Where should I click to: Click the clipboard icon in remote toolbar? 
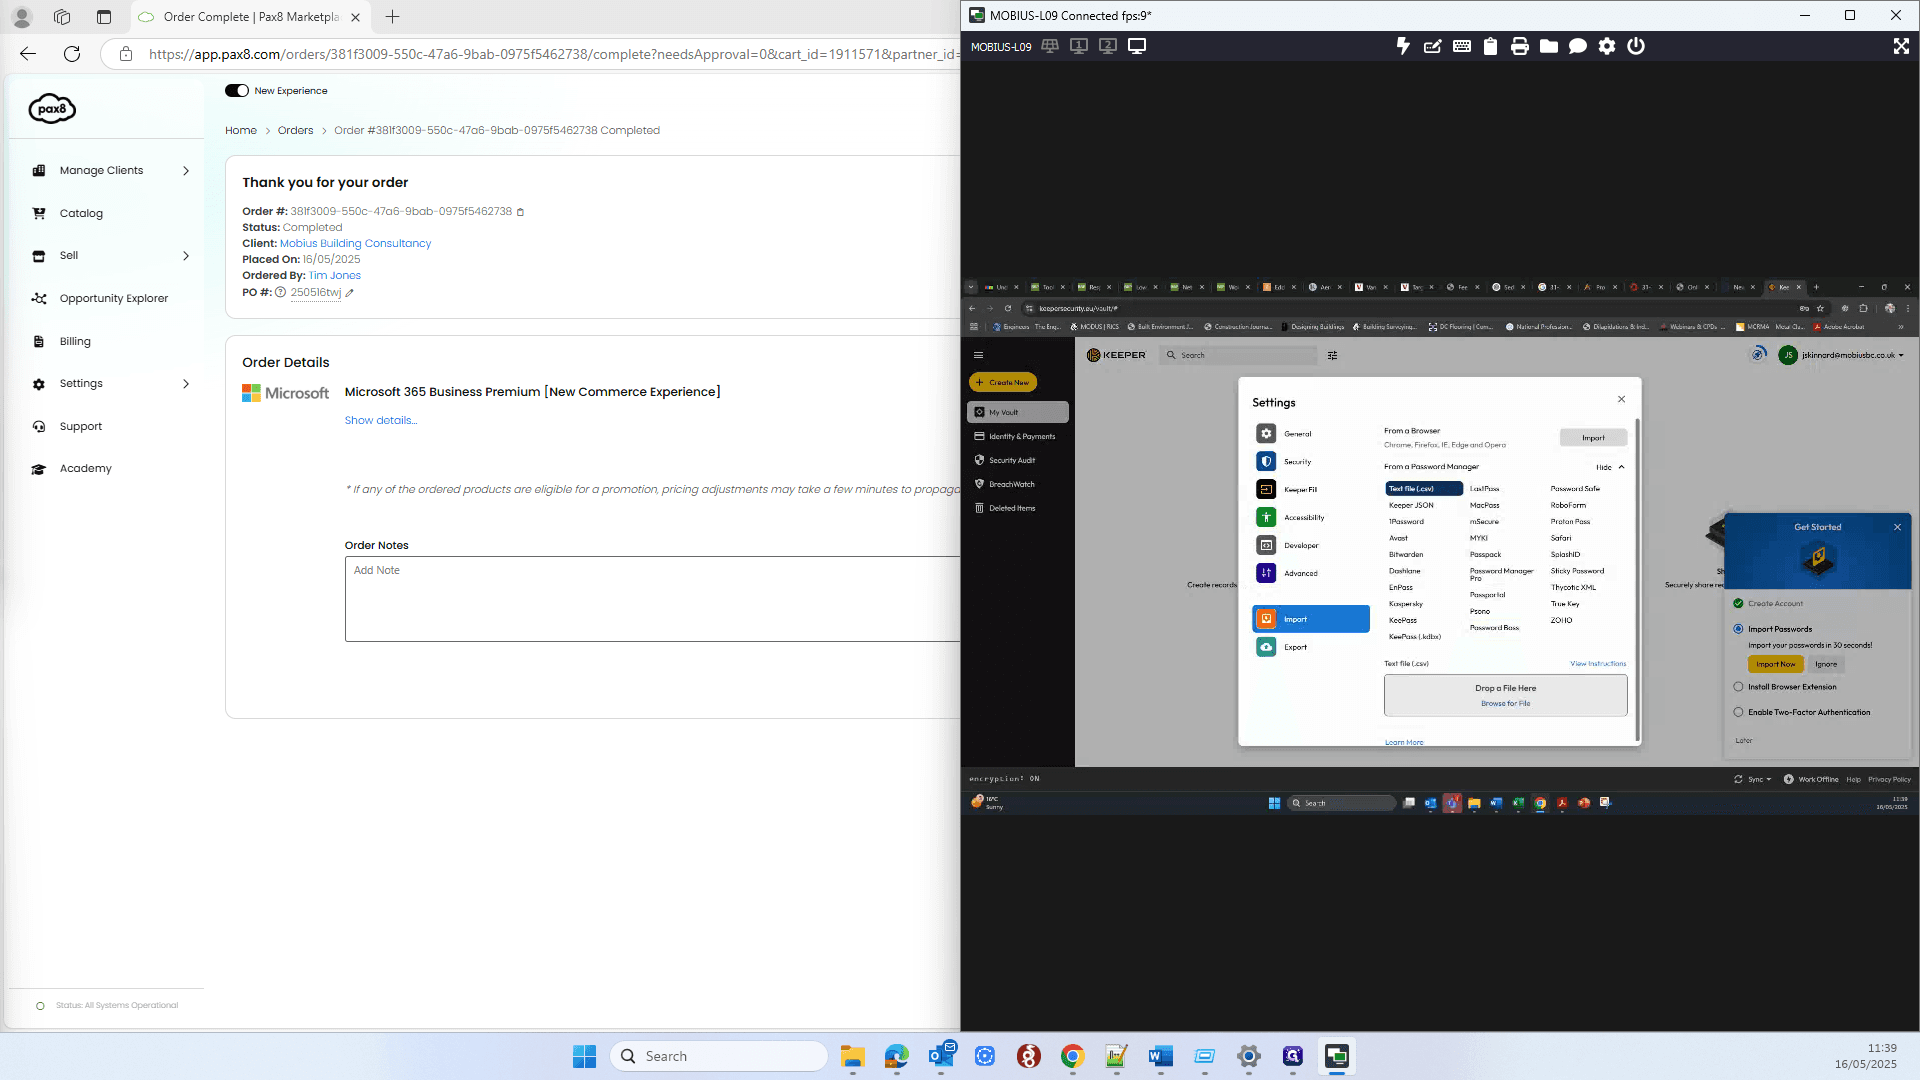pos(1490,46)
